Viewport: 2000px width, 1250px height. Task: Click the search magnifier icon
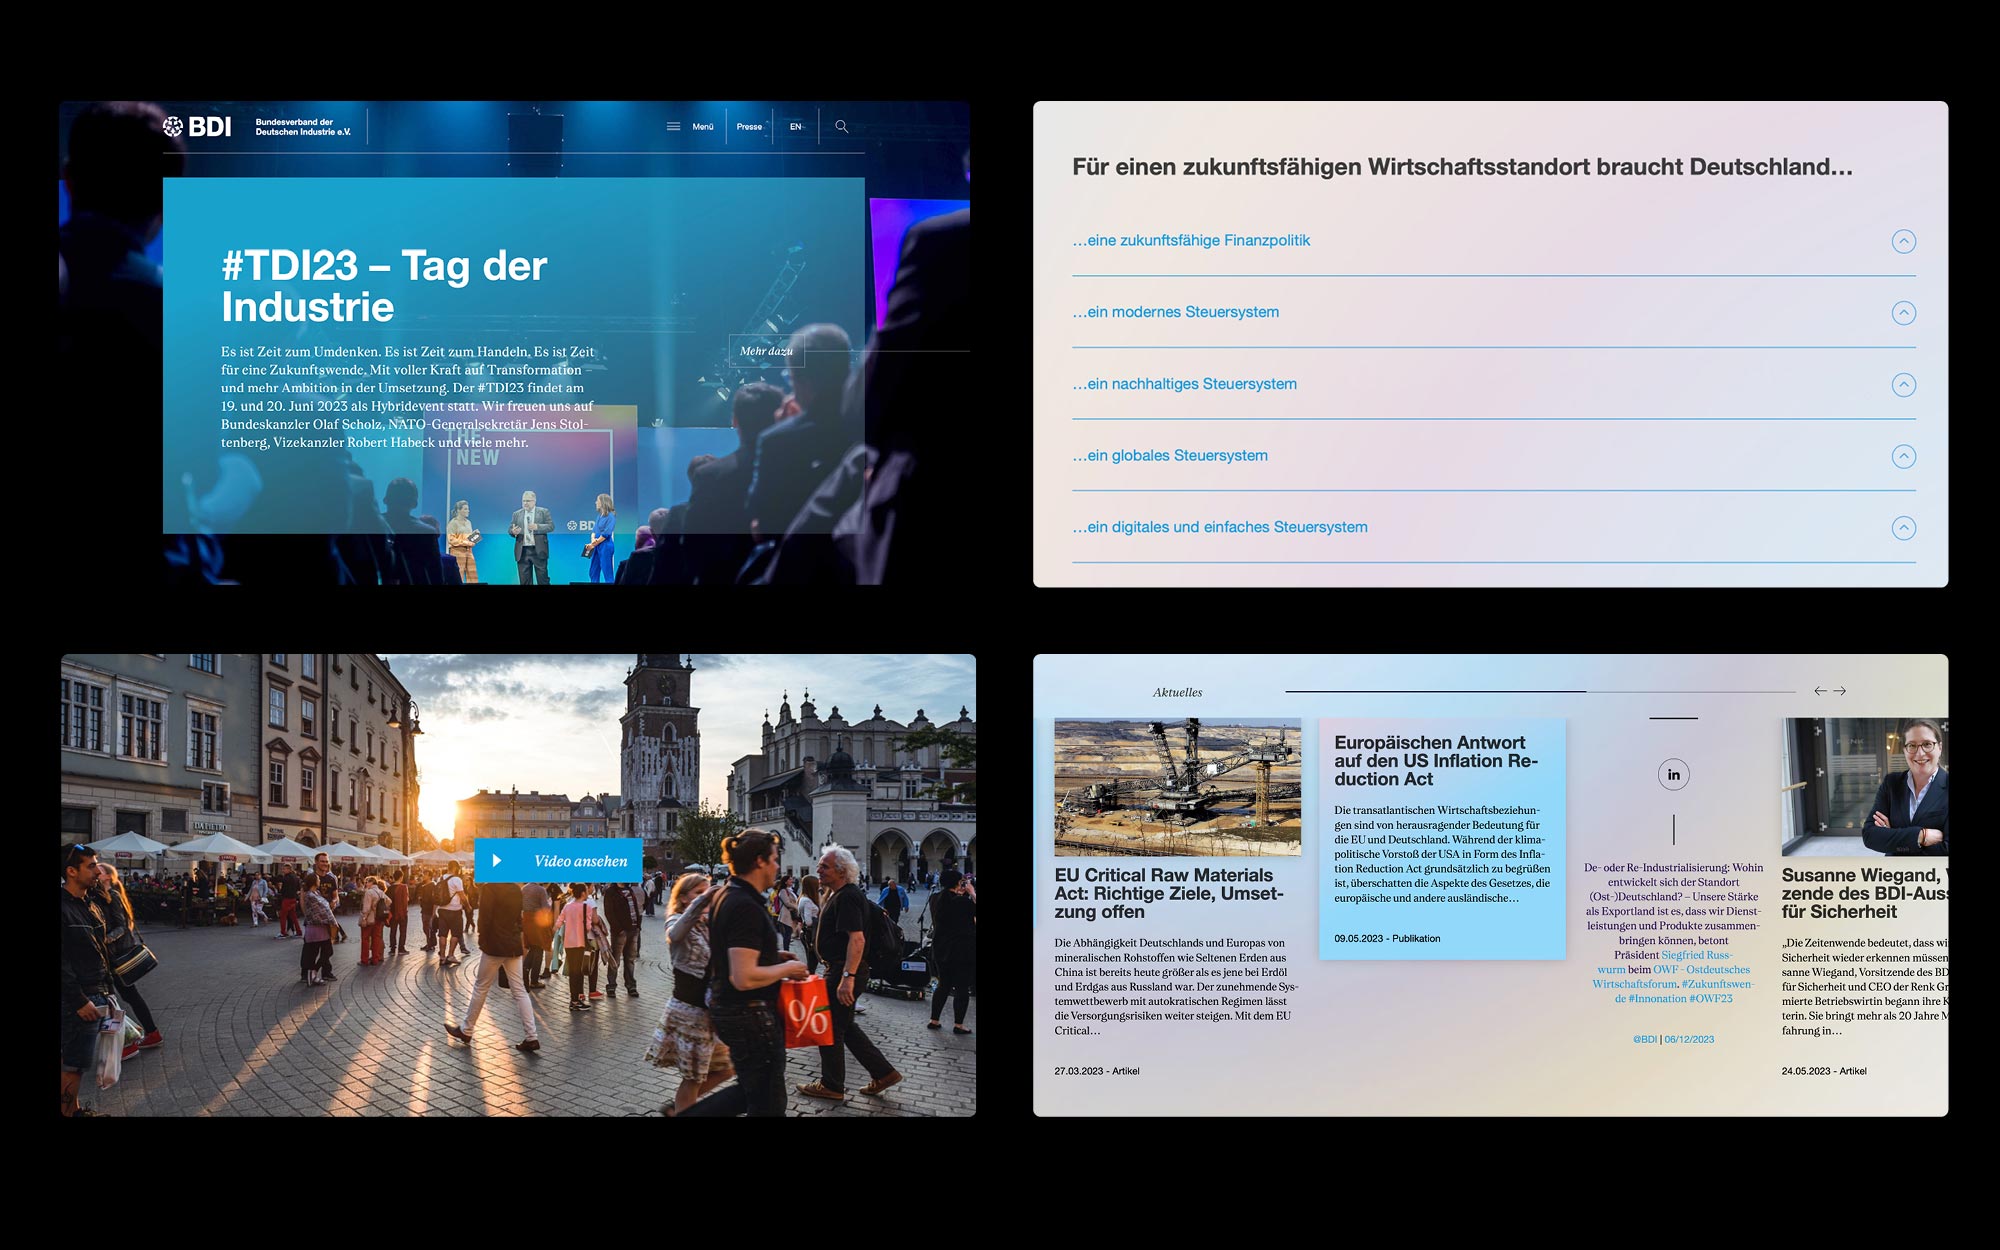[842, 127]
